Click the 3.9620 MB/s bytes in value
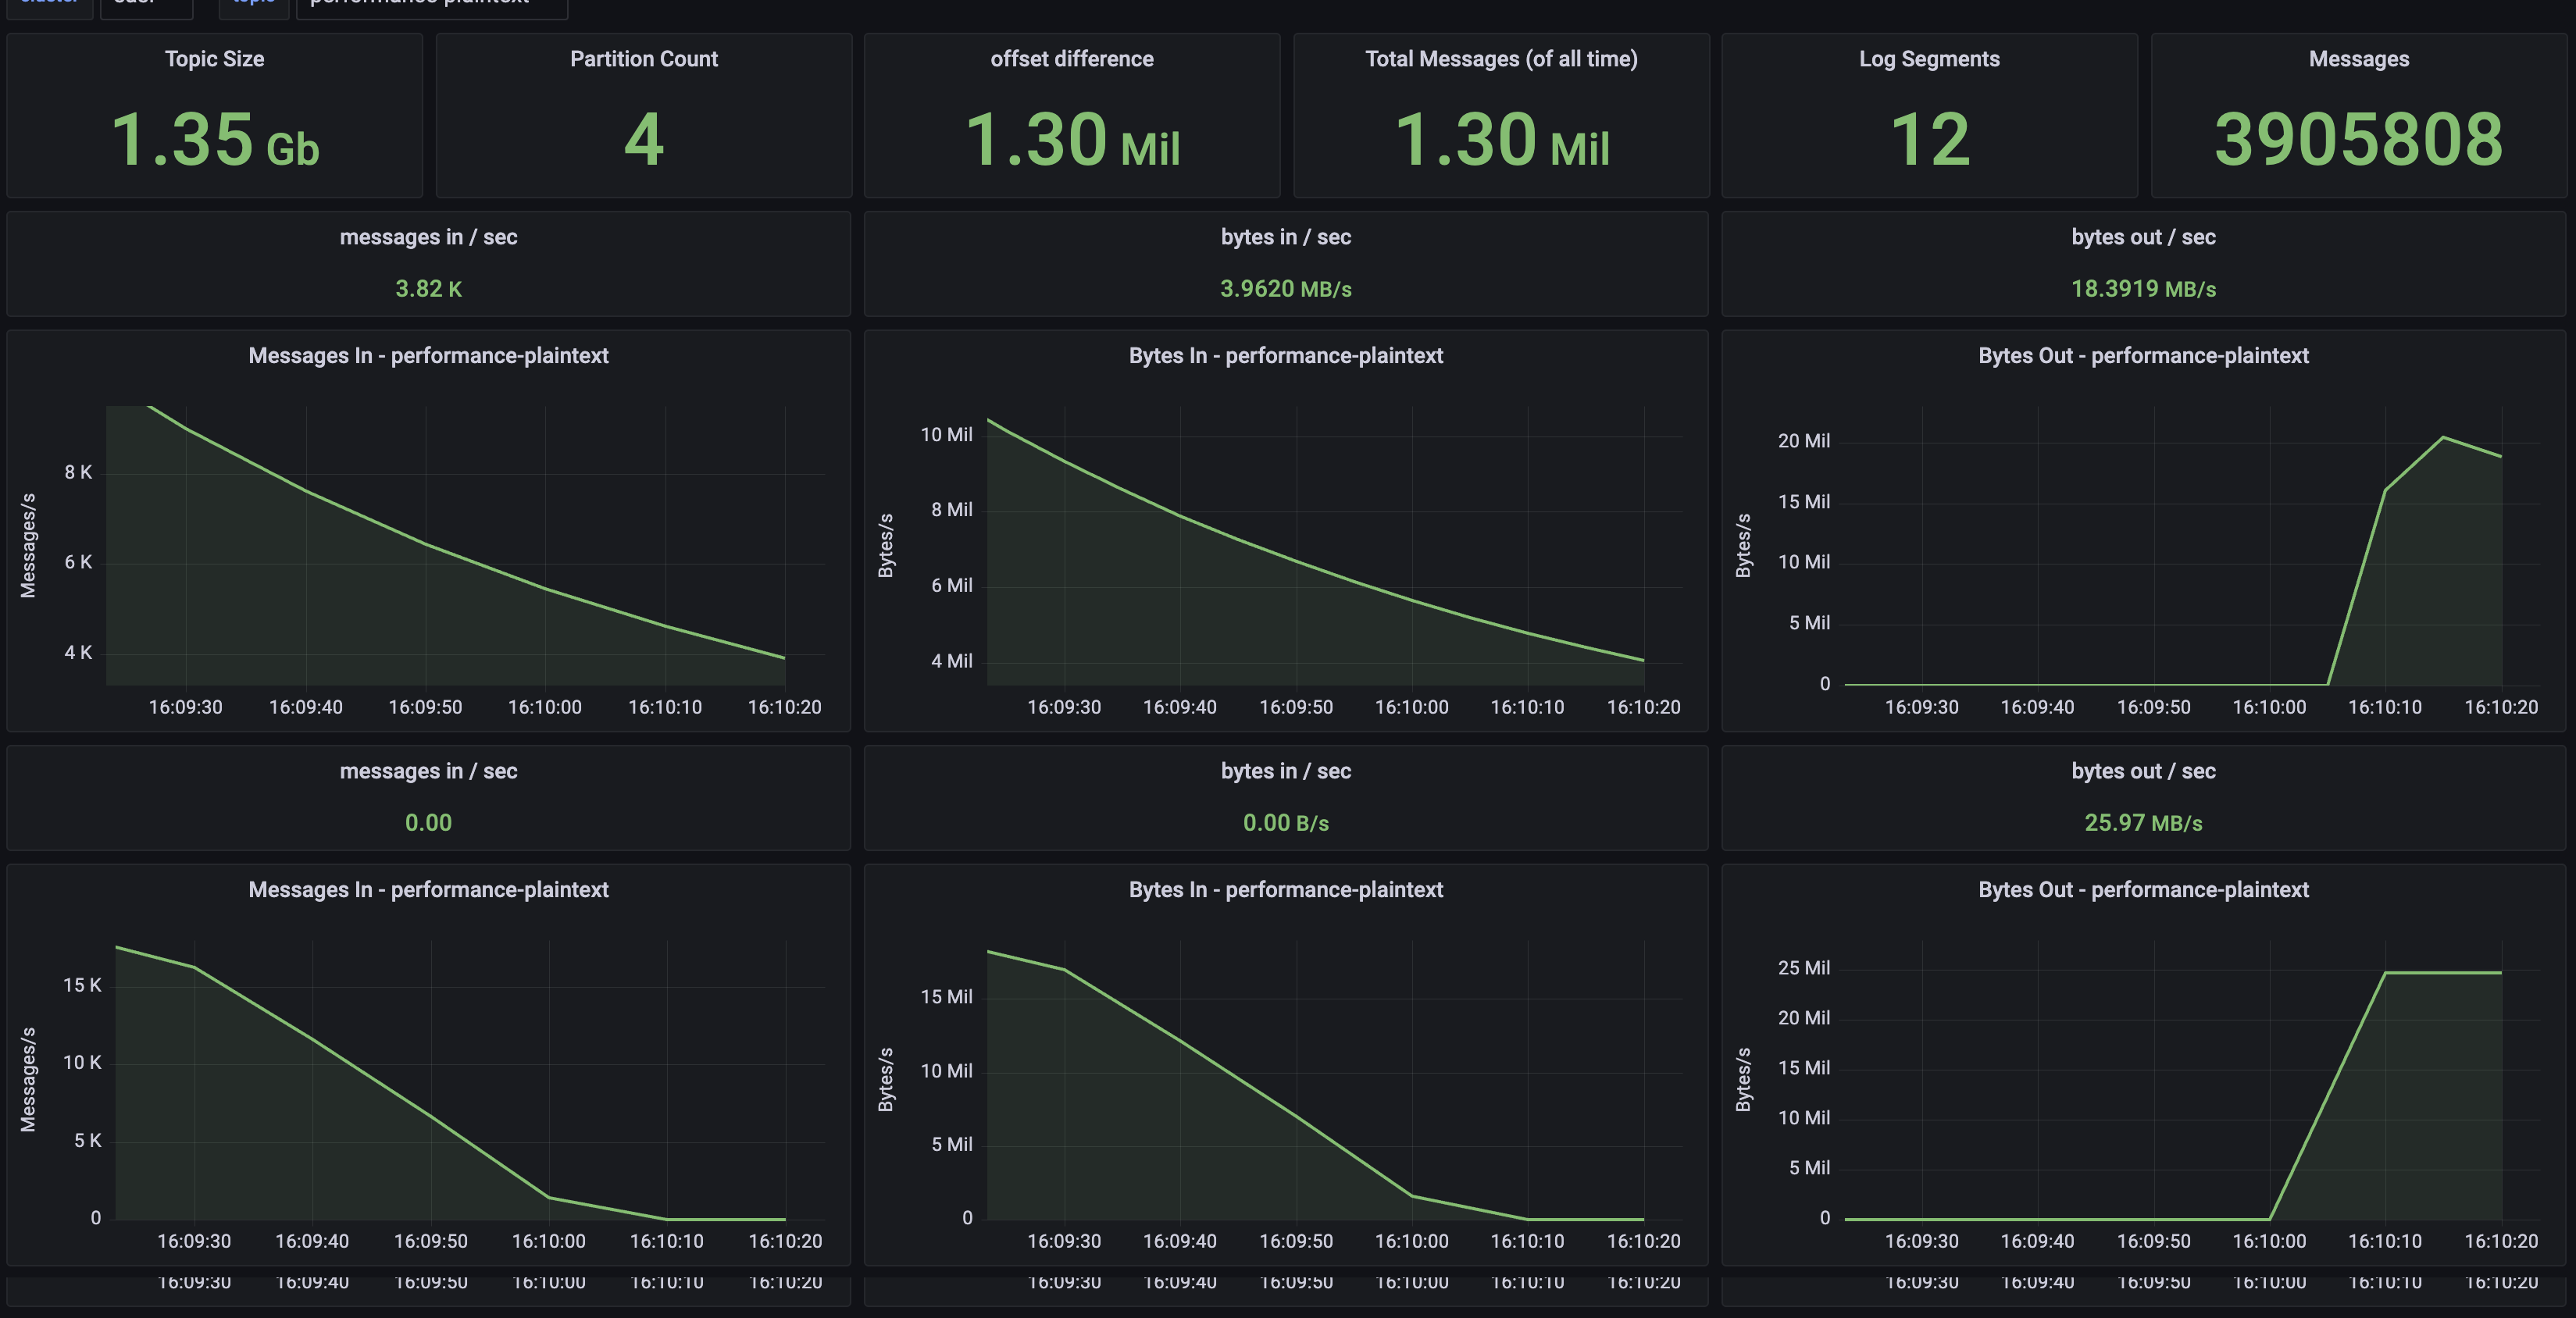Image resolution: width=2576 pixels, height=1318 pixels. click(1286, 289)
